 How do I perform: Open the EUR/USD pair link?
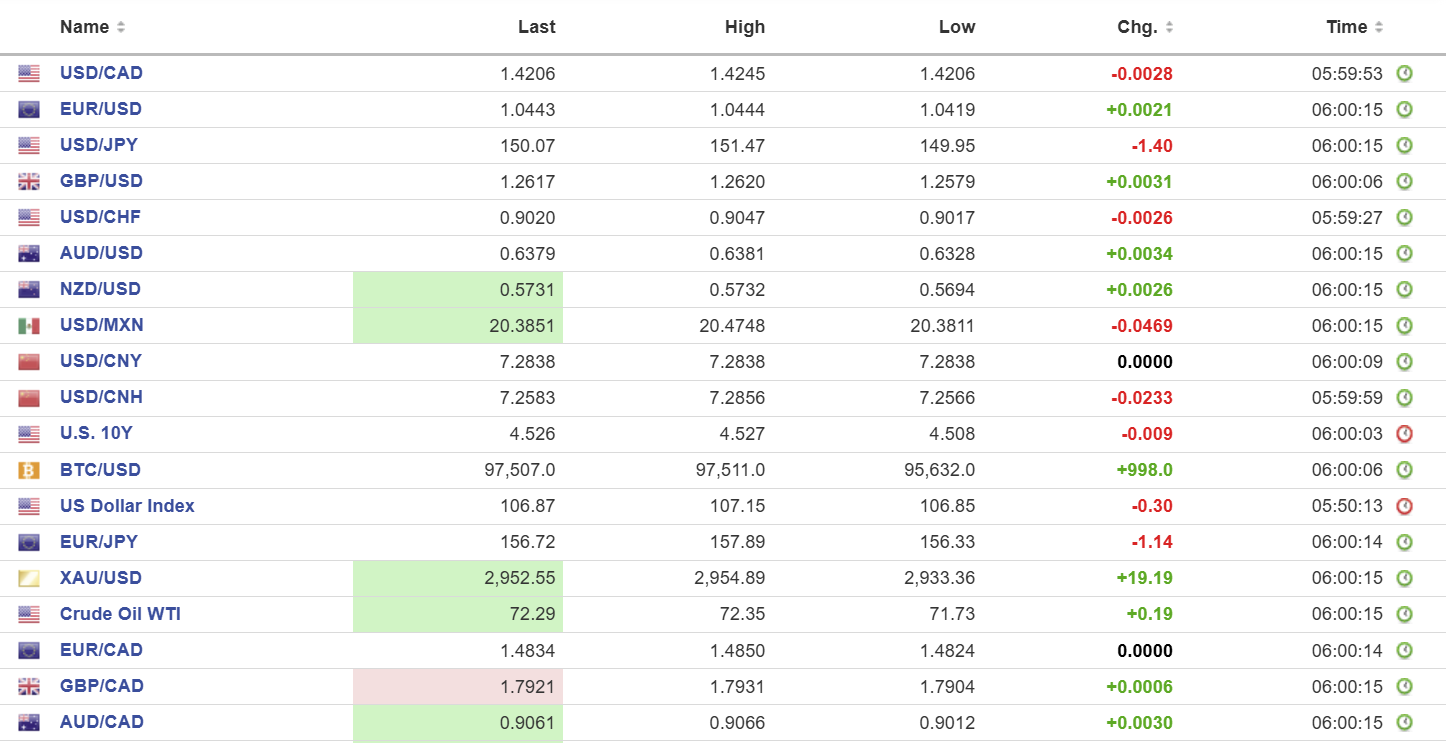click(x=101, y=109)
